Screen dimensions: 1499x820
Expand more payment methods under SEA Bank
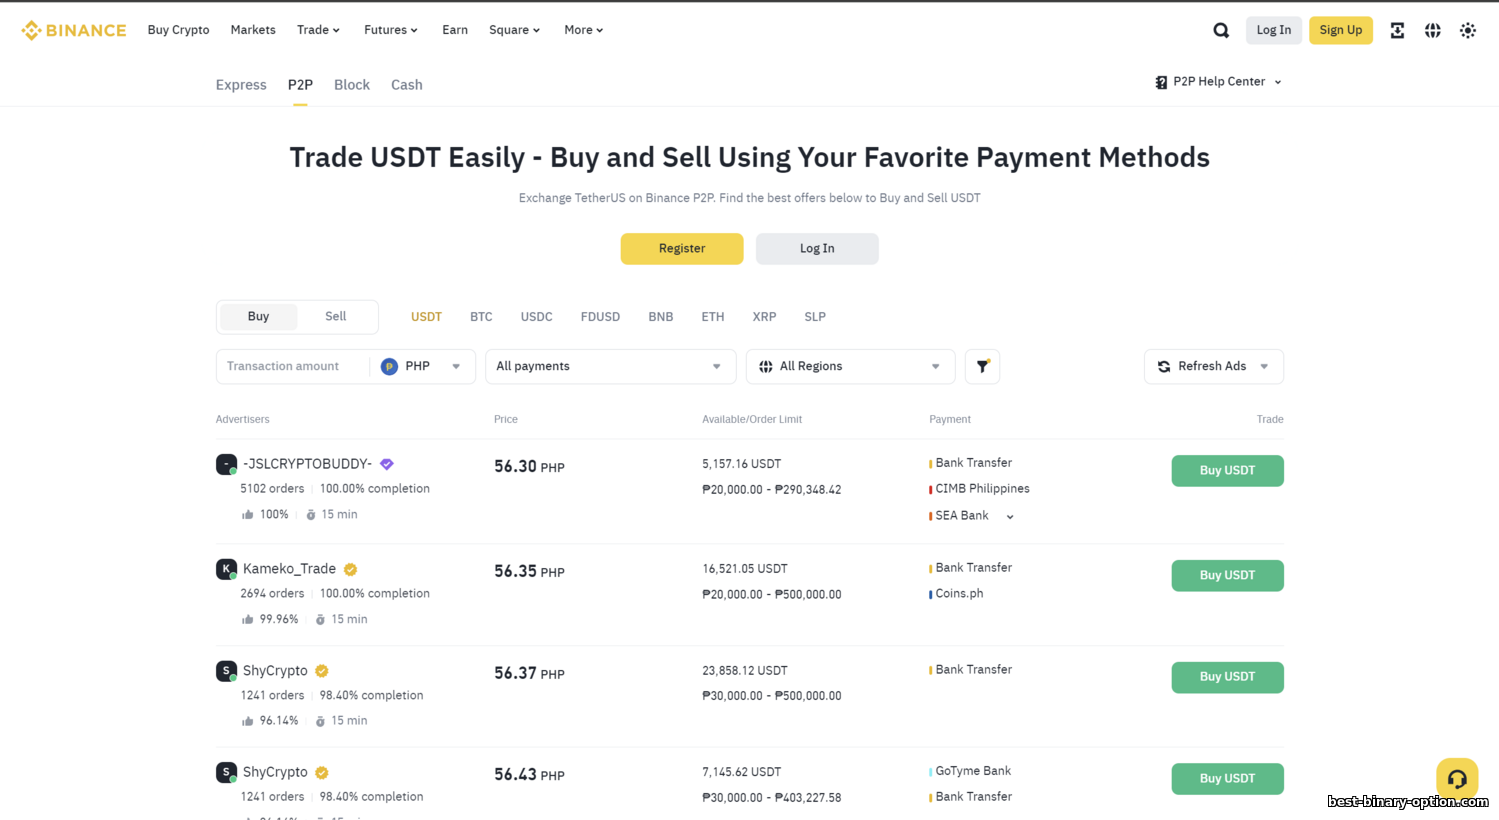pos(1010,517)
